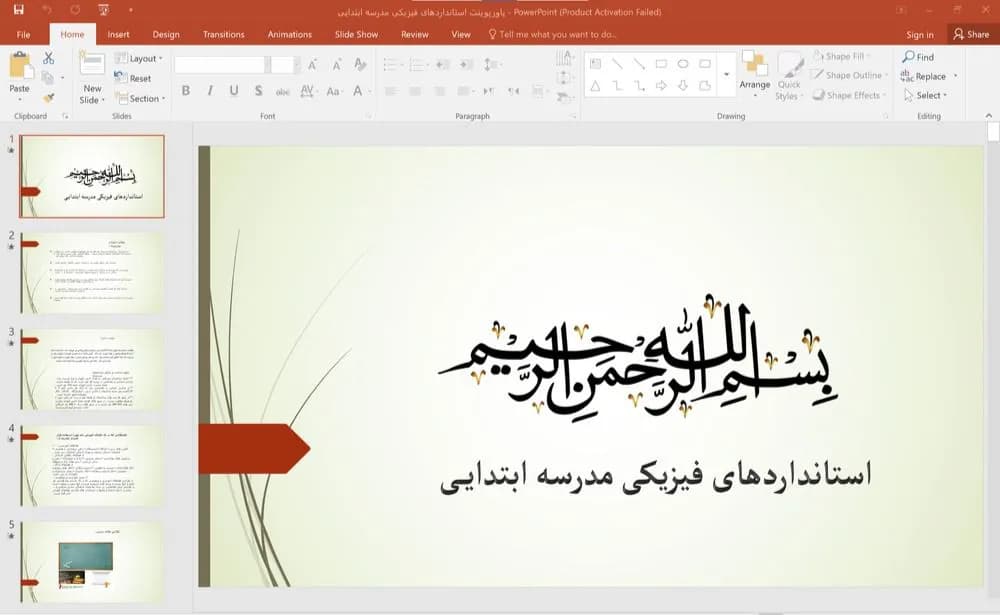Switch to the Design tab
This screenshot has height=615, width=1000.
[x=166, y=34]
